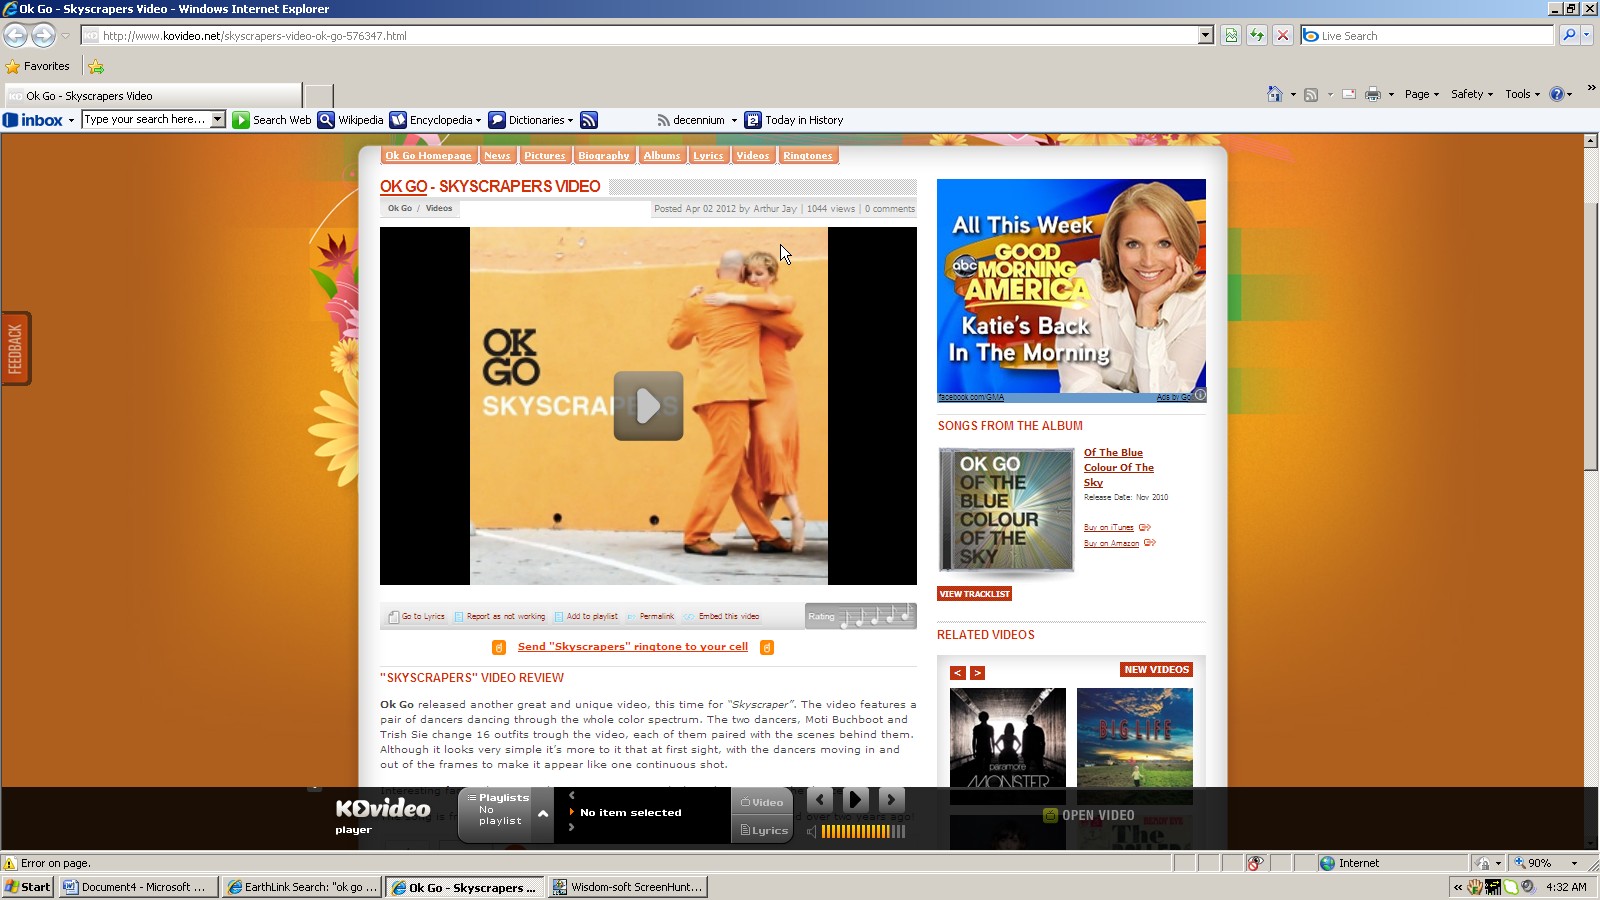Viewport: 1600px width, 900px height.
Task: Click the Print icon in command bar
Action: tap(1373, 94)
